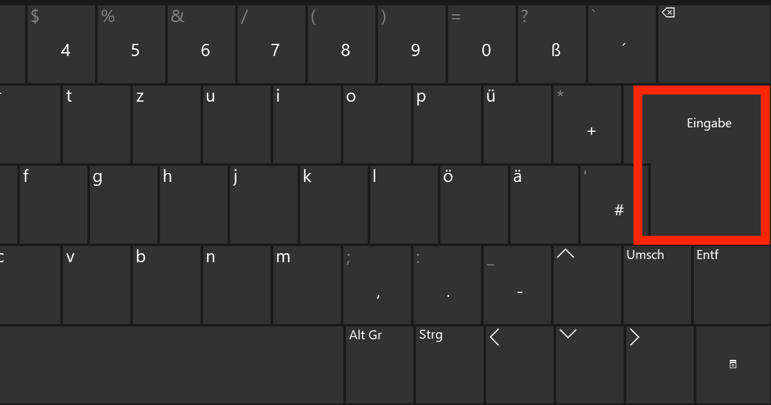771x405 pixels.
Task: Tap the number 7 key
Action: coord(271,44)
